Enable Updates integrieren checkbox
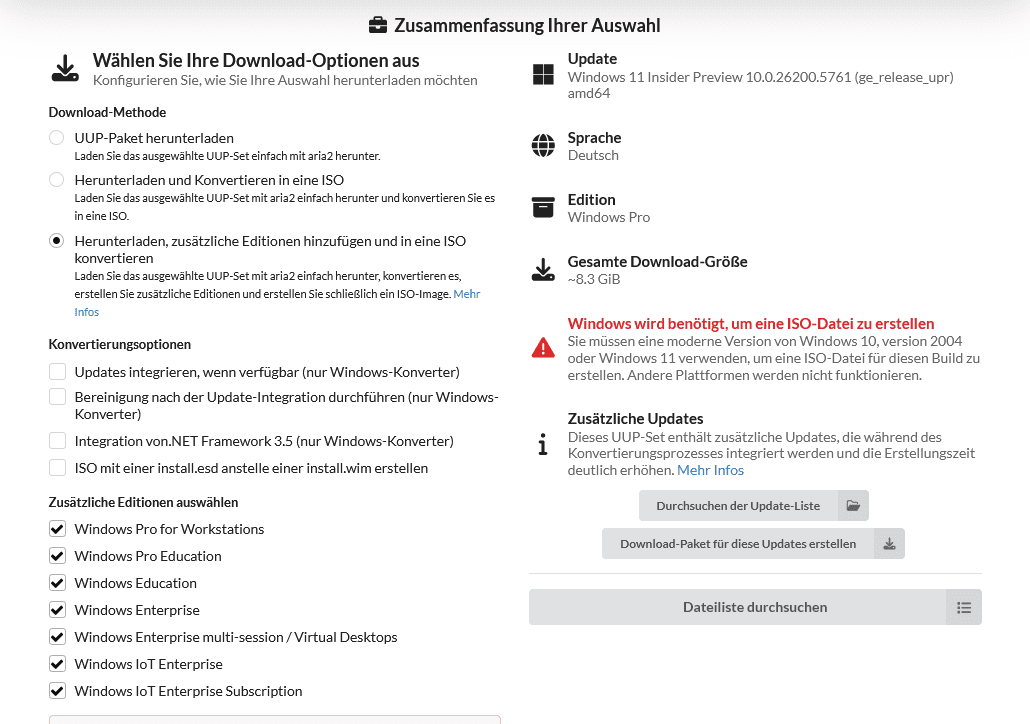The width and height of the screenshot is (1030, 724). point(58,372)
